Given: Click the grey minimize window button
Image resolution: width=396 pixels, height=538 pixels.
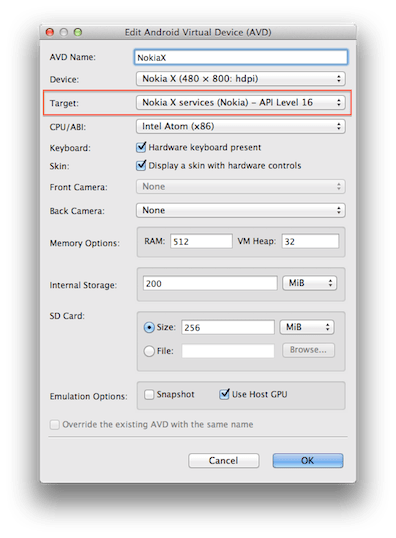Looking at the screenshot, I should tap(64, 32).
